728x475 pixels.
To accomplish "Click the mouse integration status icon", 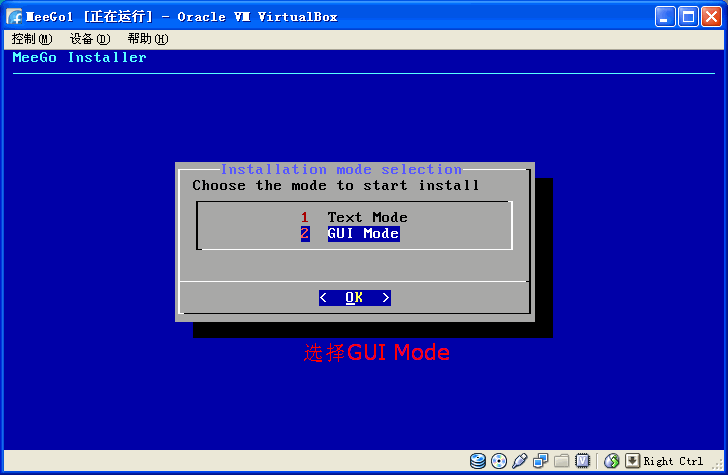I will tap(611, 461).
